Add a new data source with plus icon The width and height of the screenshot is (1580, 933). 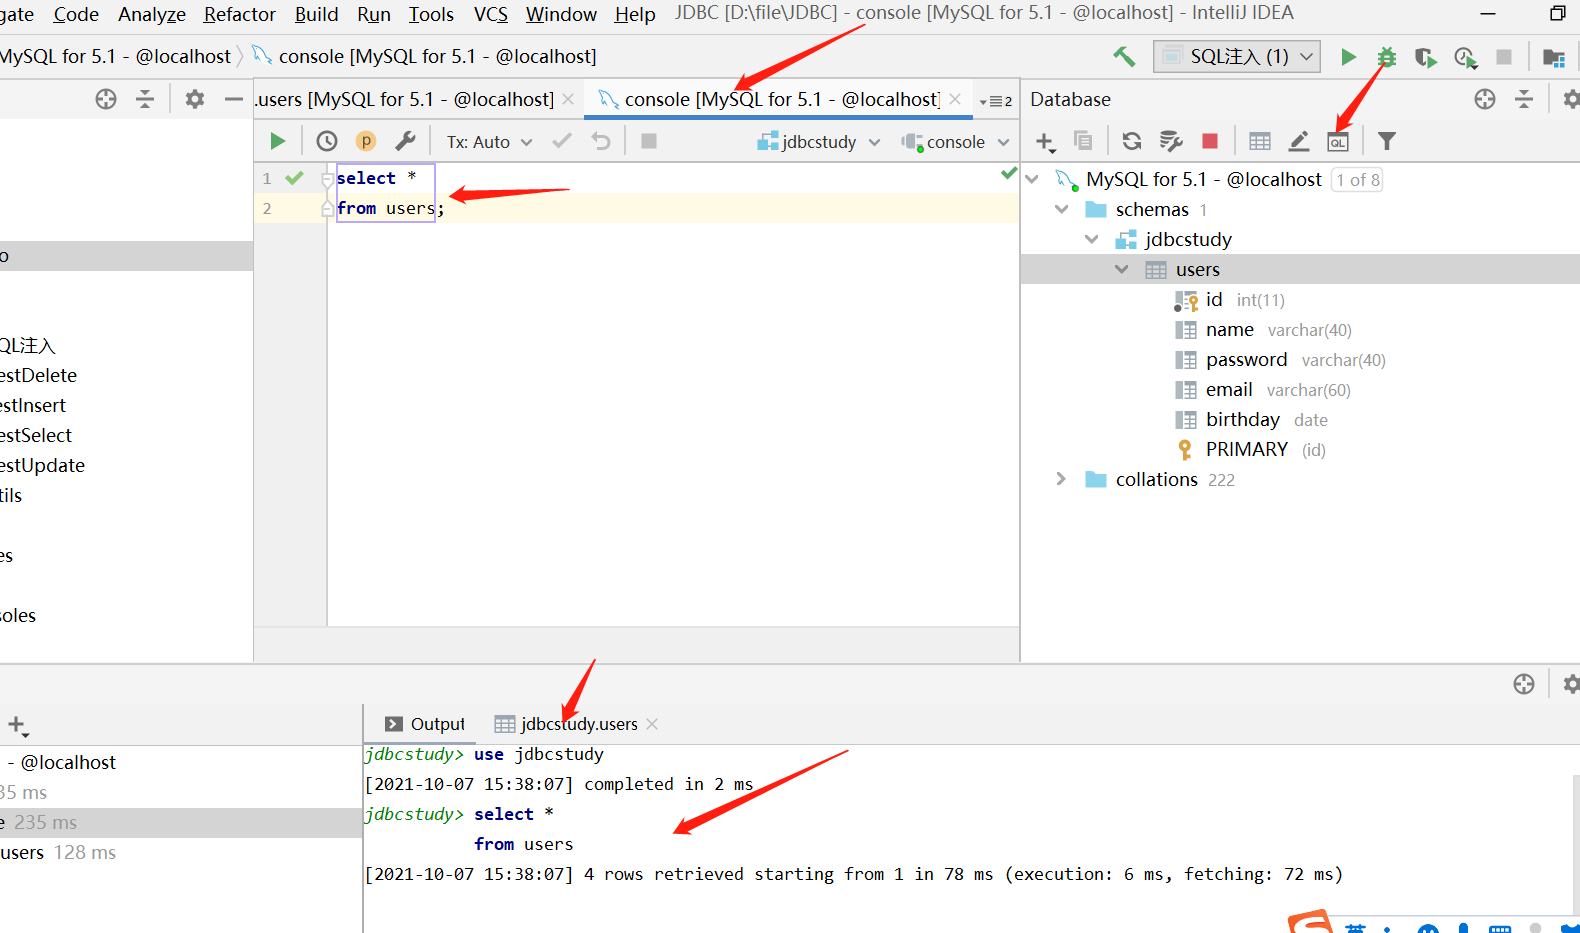[x=1045, y=142]
